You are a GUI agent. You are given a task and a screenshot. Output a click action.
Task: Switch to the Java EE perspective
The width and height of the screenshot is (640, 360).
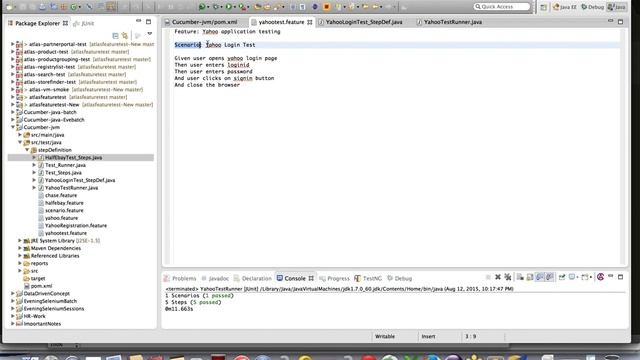tap(564, 7)
